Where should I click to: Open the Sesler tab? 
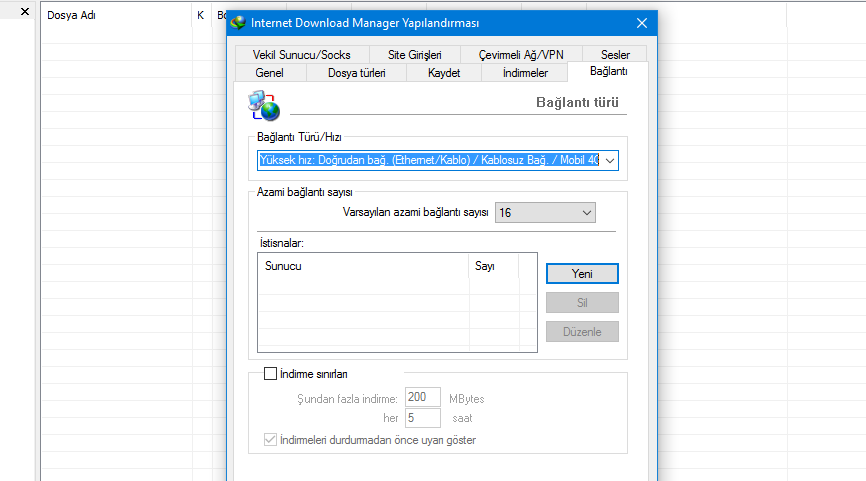tap(615, 55)
